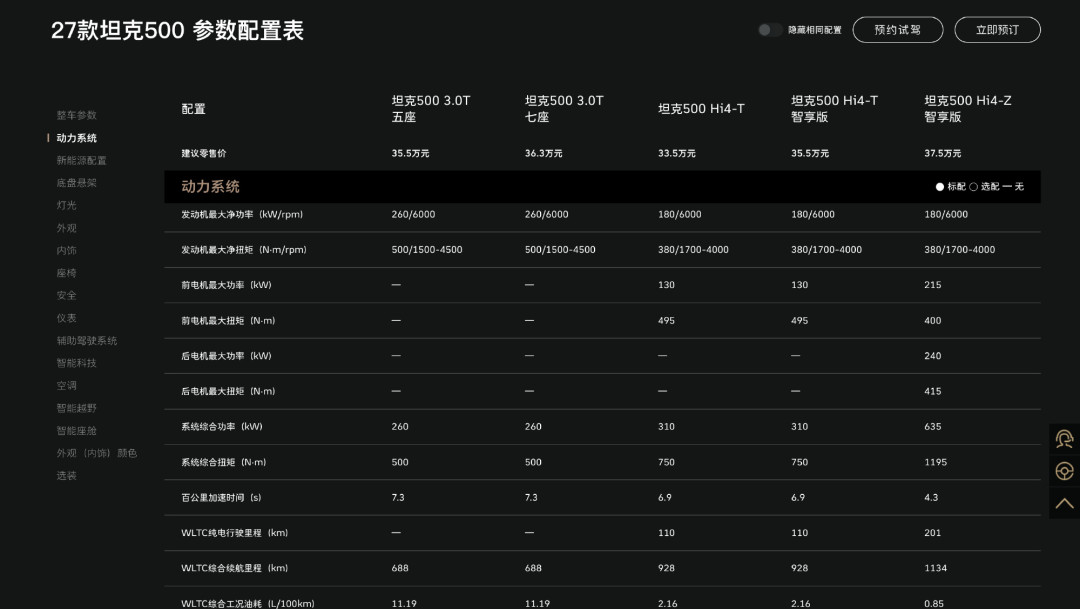Click the 发动机最大净扭矩 (N·m/rpm) row label
This screenshot has height=609, width=1080.
[244, 249]
